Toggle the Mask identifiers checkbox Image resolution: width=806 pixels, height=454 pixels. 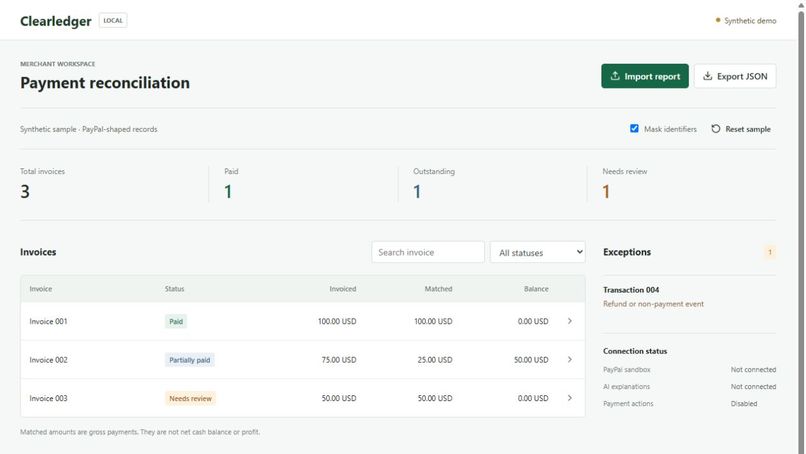tap(634, 129)
